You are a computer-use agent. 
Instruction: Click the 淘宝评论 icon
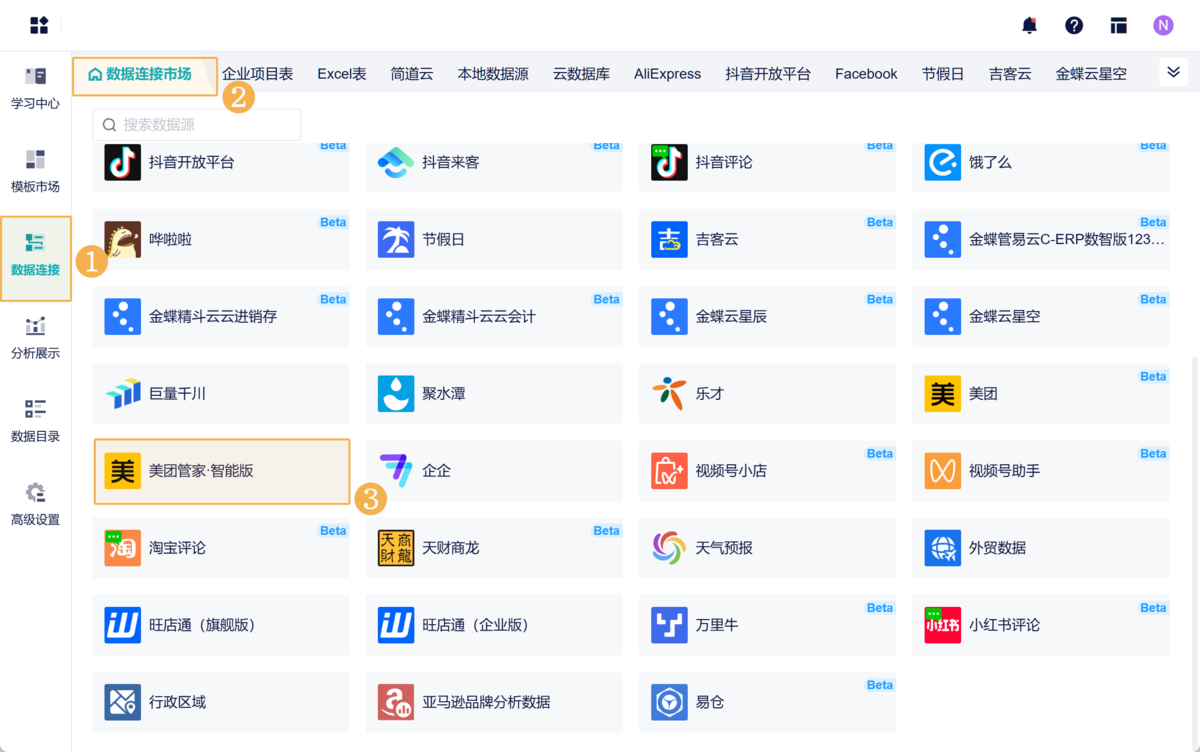coord(123,548)
